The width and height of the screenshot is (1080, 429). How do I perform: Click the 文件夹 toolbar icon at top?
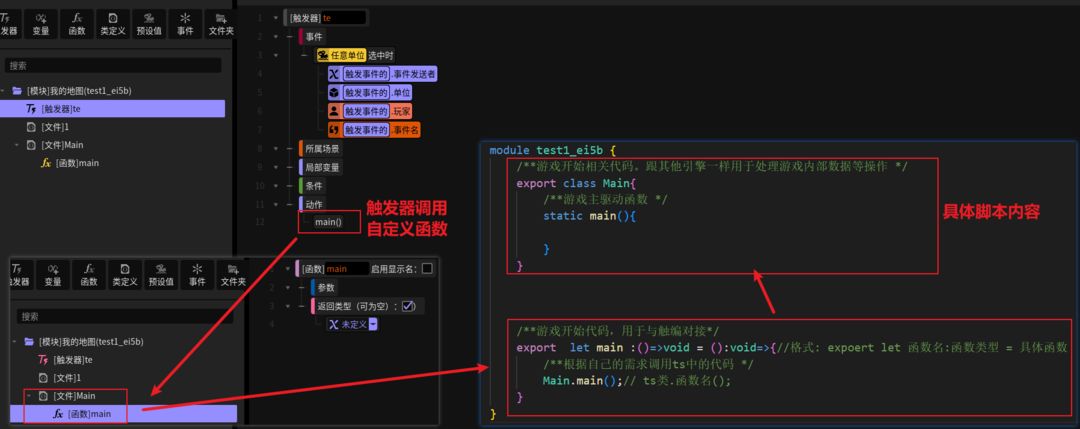[220, 24]
